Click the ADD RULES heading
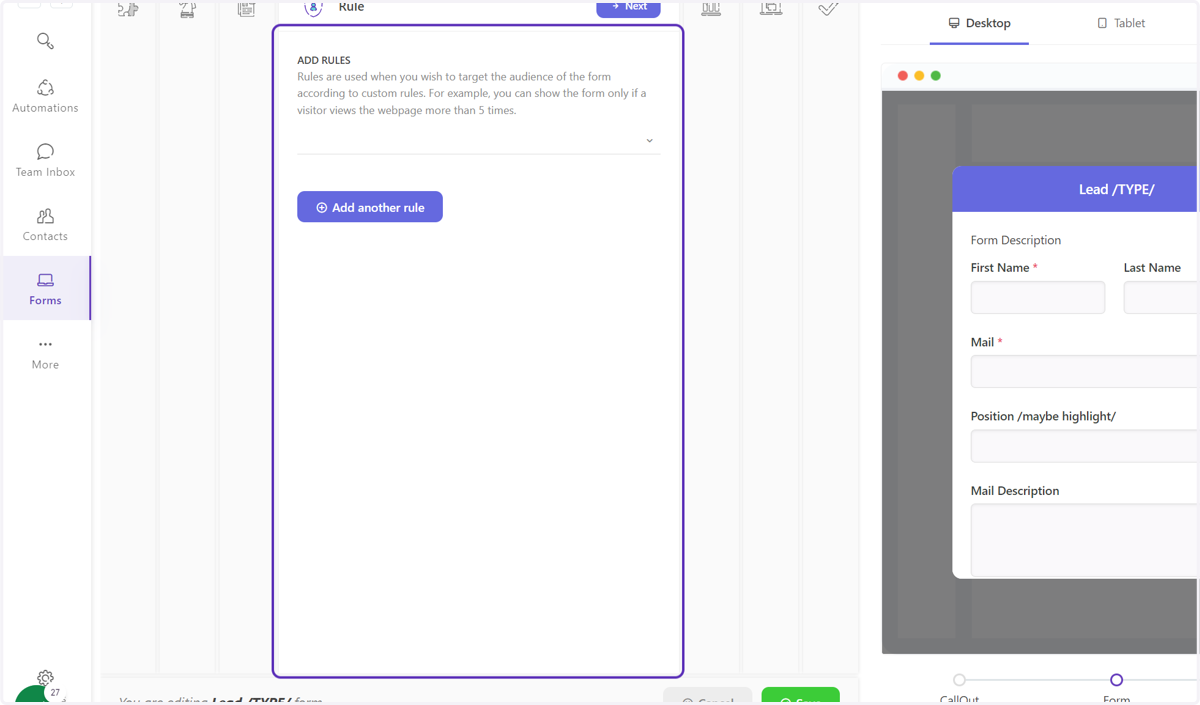 pyautogui.click(x=324, y=60)
